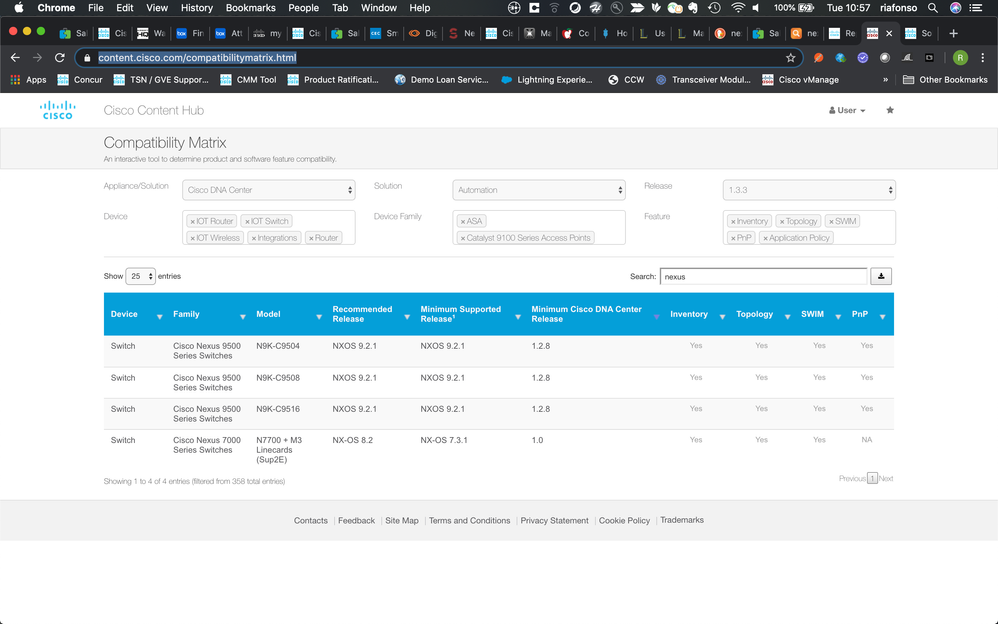Open the History menu in the menu bar
Viewport: 998px width, 624px height.
tap(196, 8)
